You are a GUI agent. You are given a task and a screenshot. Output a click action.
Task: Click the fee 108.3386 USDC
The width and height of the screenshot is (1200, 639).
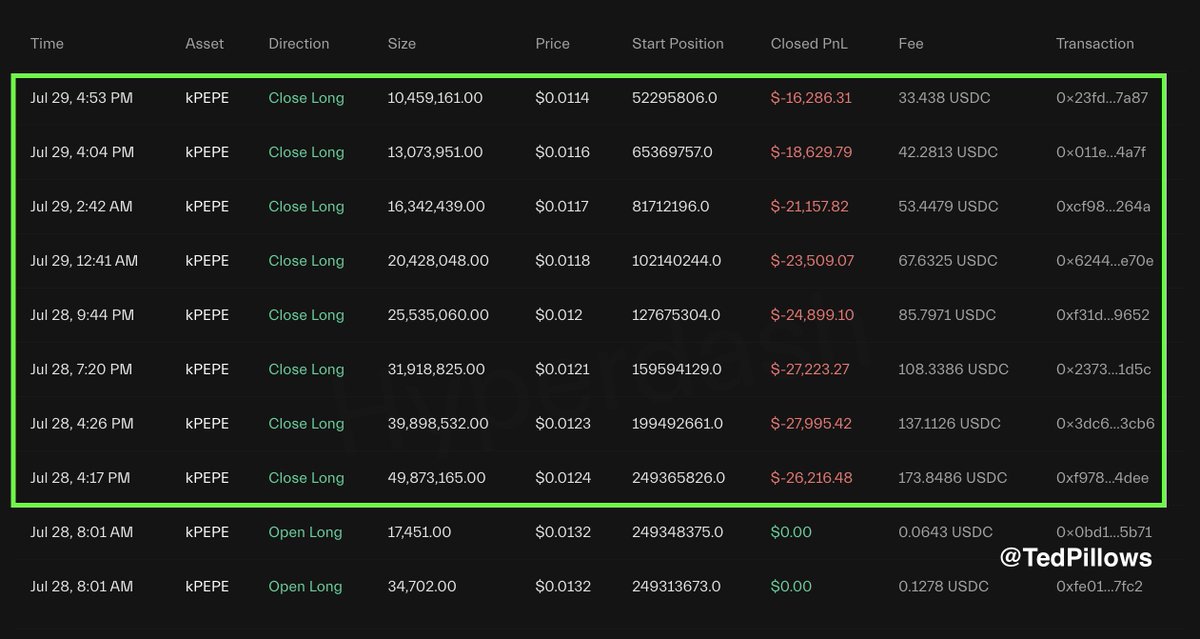[x=953, y=369]
